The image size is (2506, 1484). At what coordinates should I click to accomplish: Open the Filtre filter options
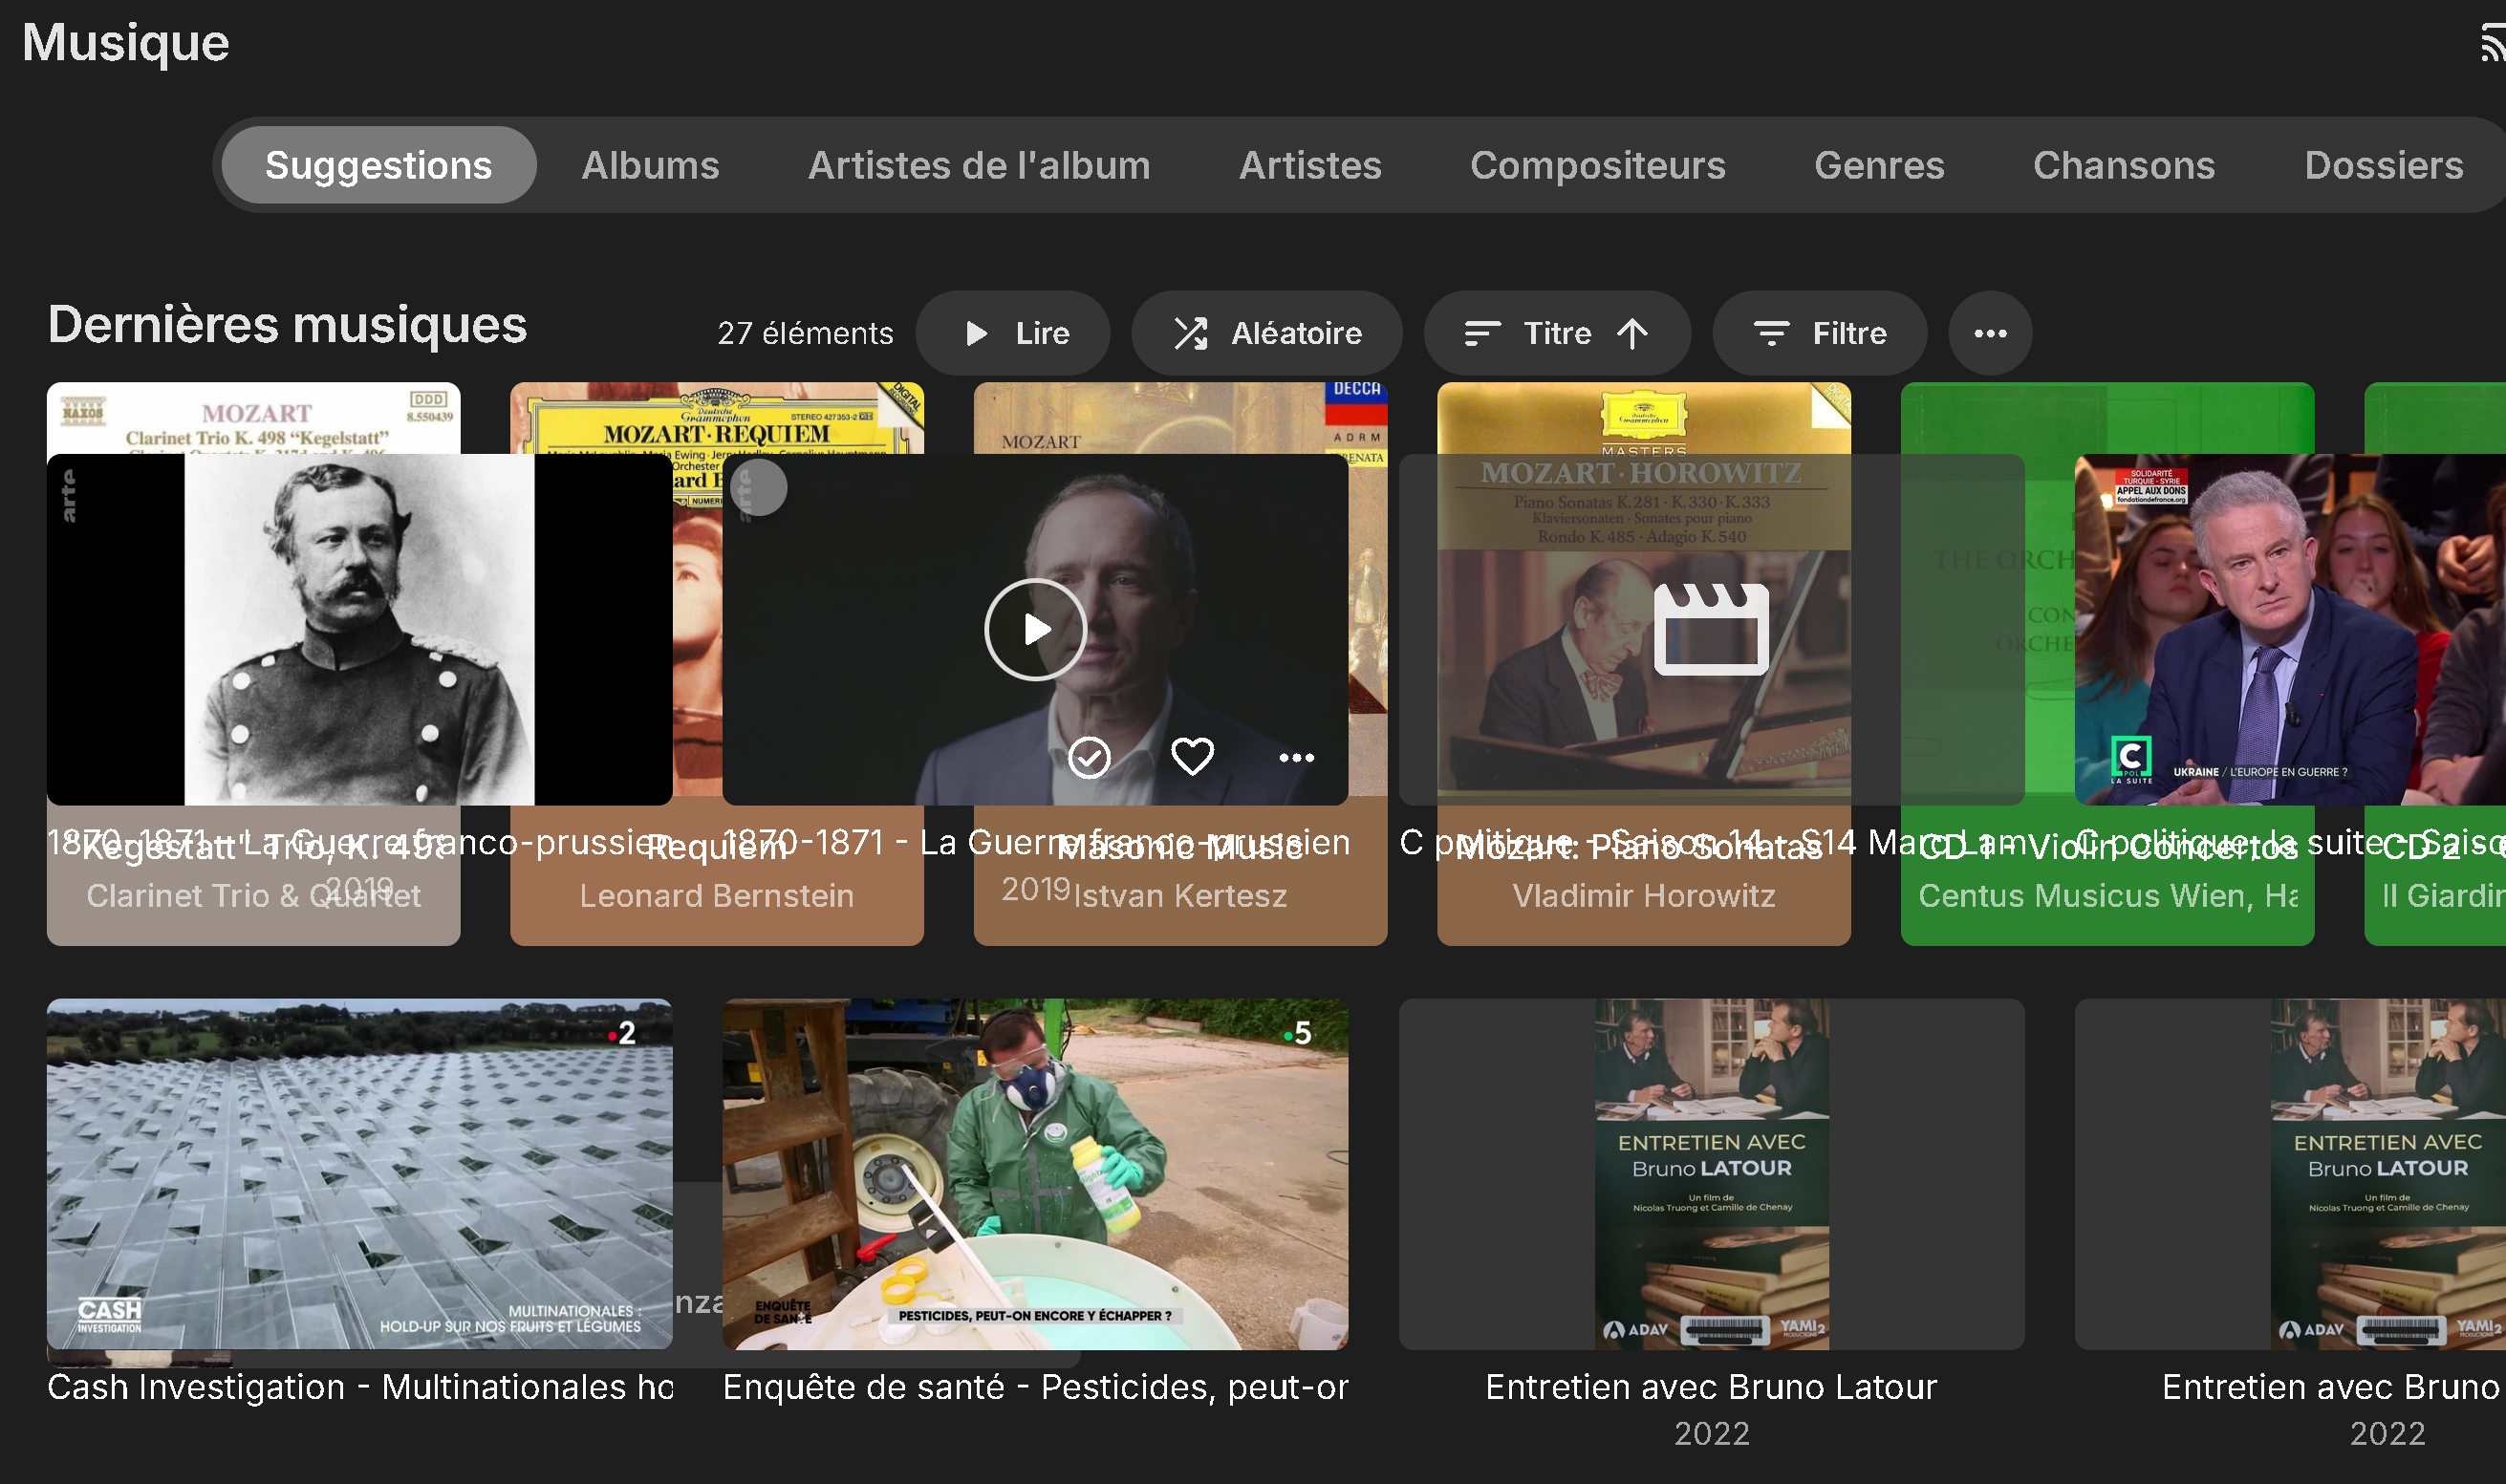pyautogui.click(x=1819, y=333)
